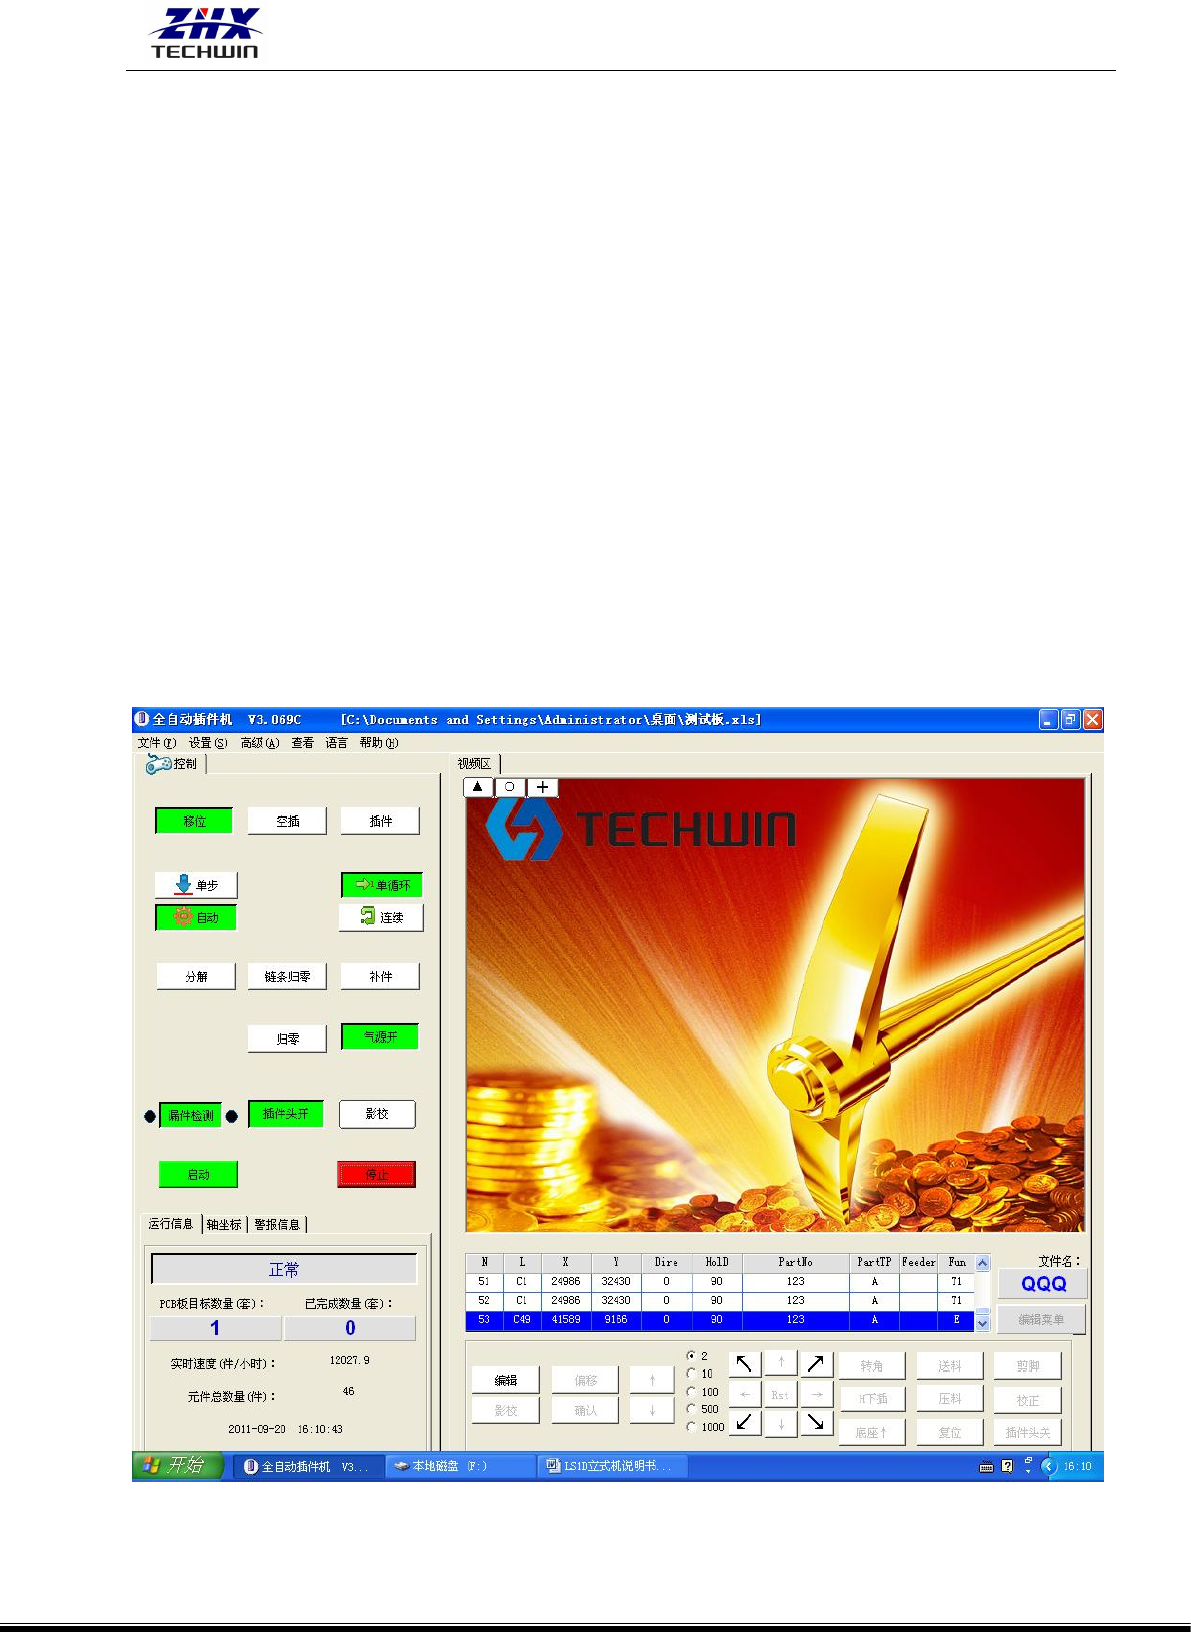Toggle the 插件头开 insert head button

point(286,1114)
